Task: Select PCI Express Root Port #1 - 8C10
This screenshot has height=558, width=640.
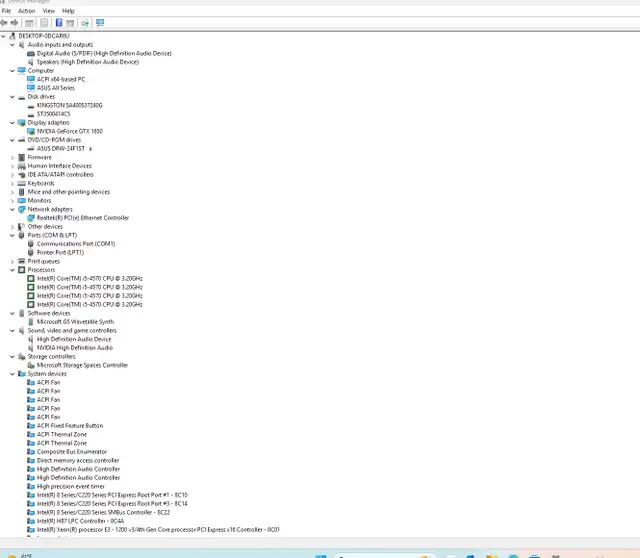Action: (x=112, y=495)
